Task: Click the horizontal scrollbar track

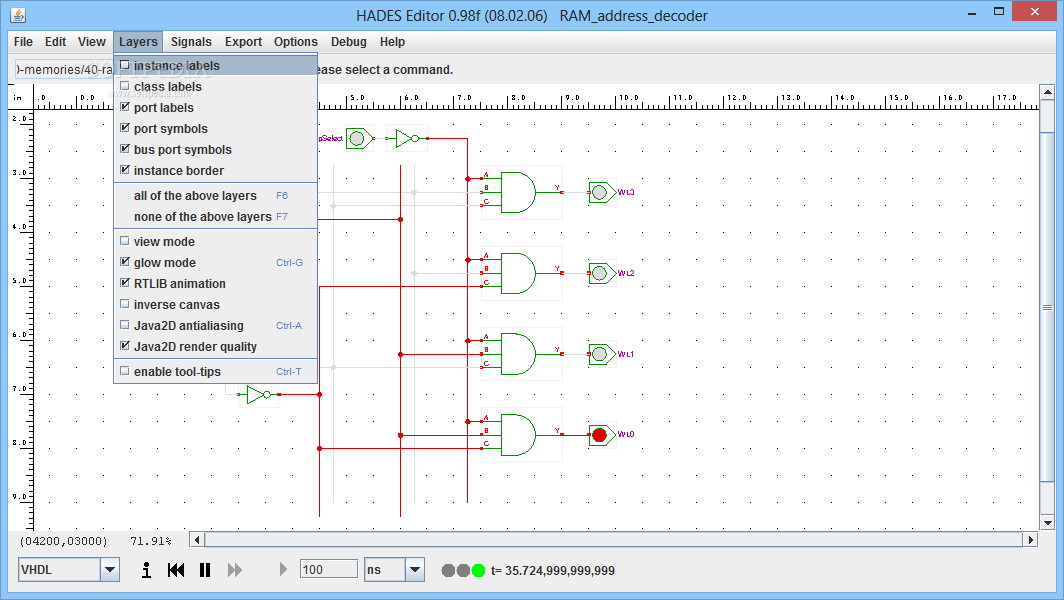Action: point(614,540)
